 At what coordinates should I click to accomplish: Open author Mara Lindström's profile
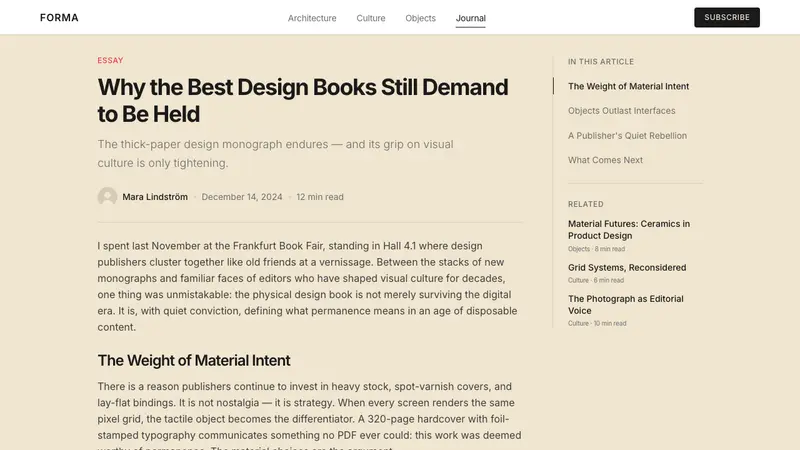155,197
